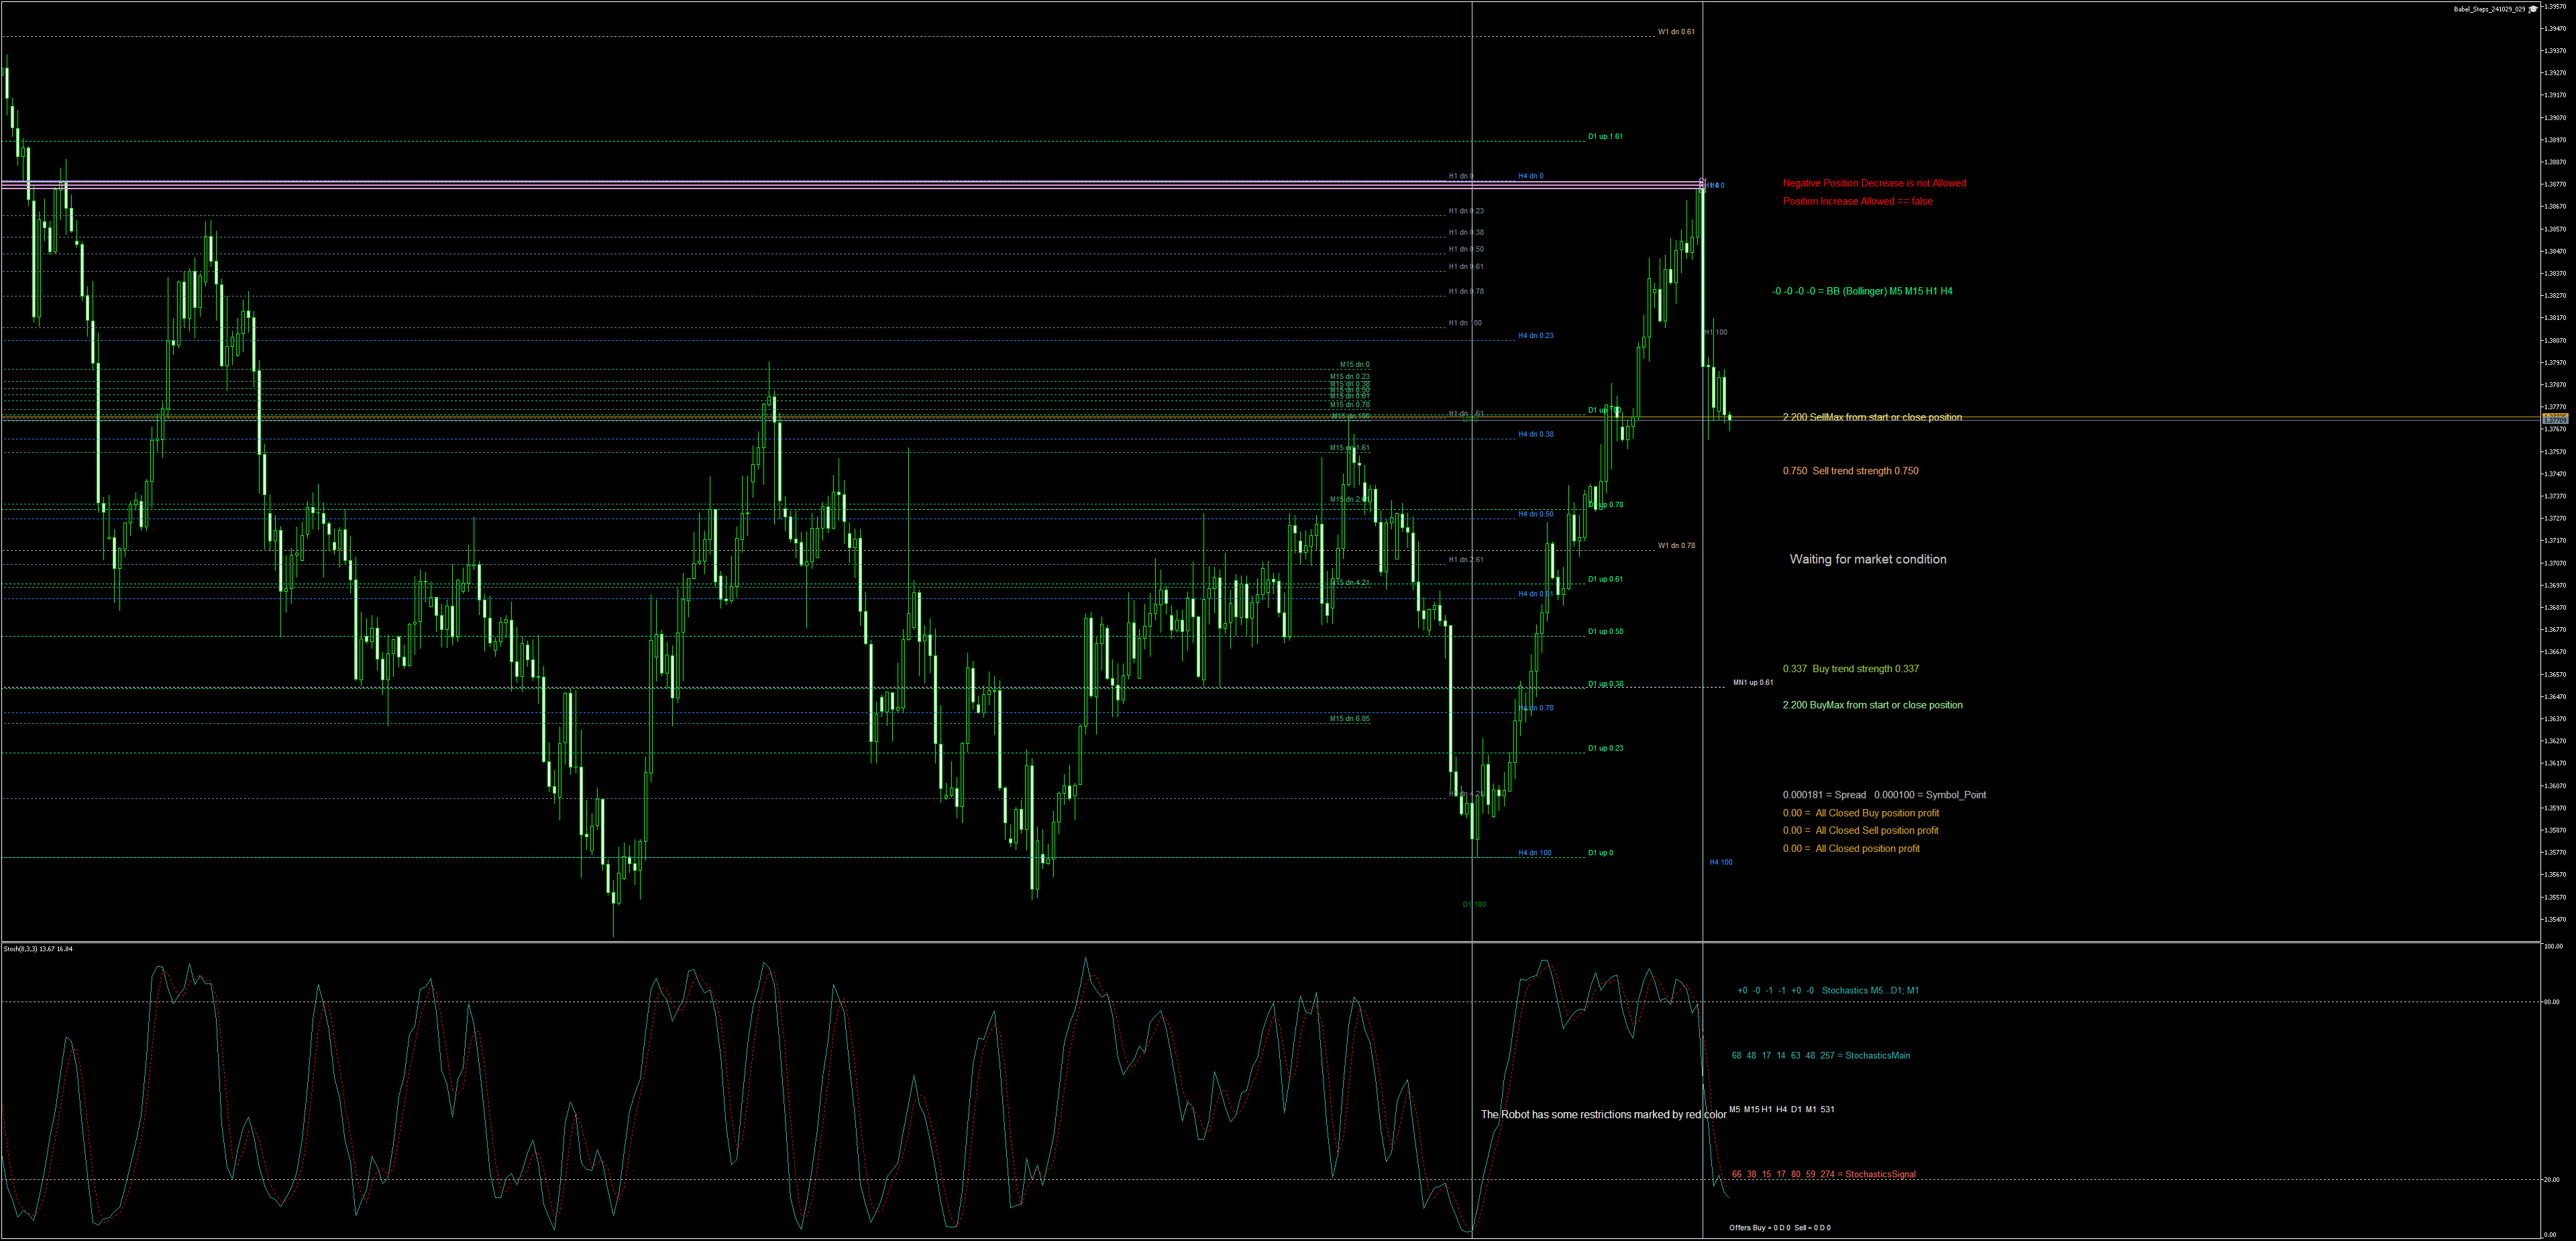The width and height of the screenshot is (2576, 1241).
Task: Click the 'Buy trend strength 0.337' label
Action: tap(1850, 669)
